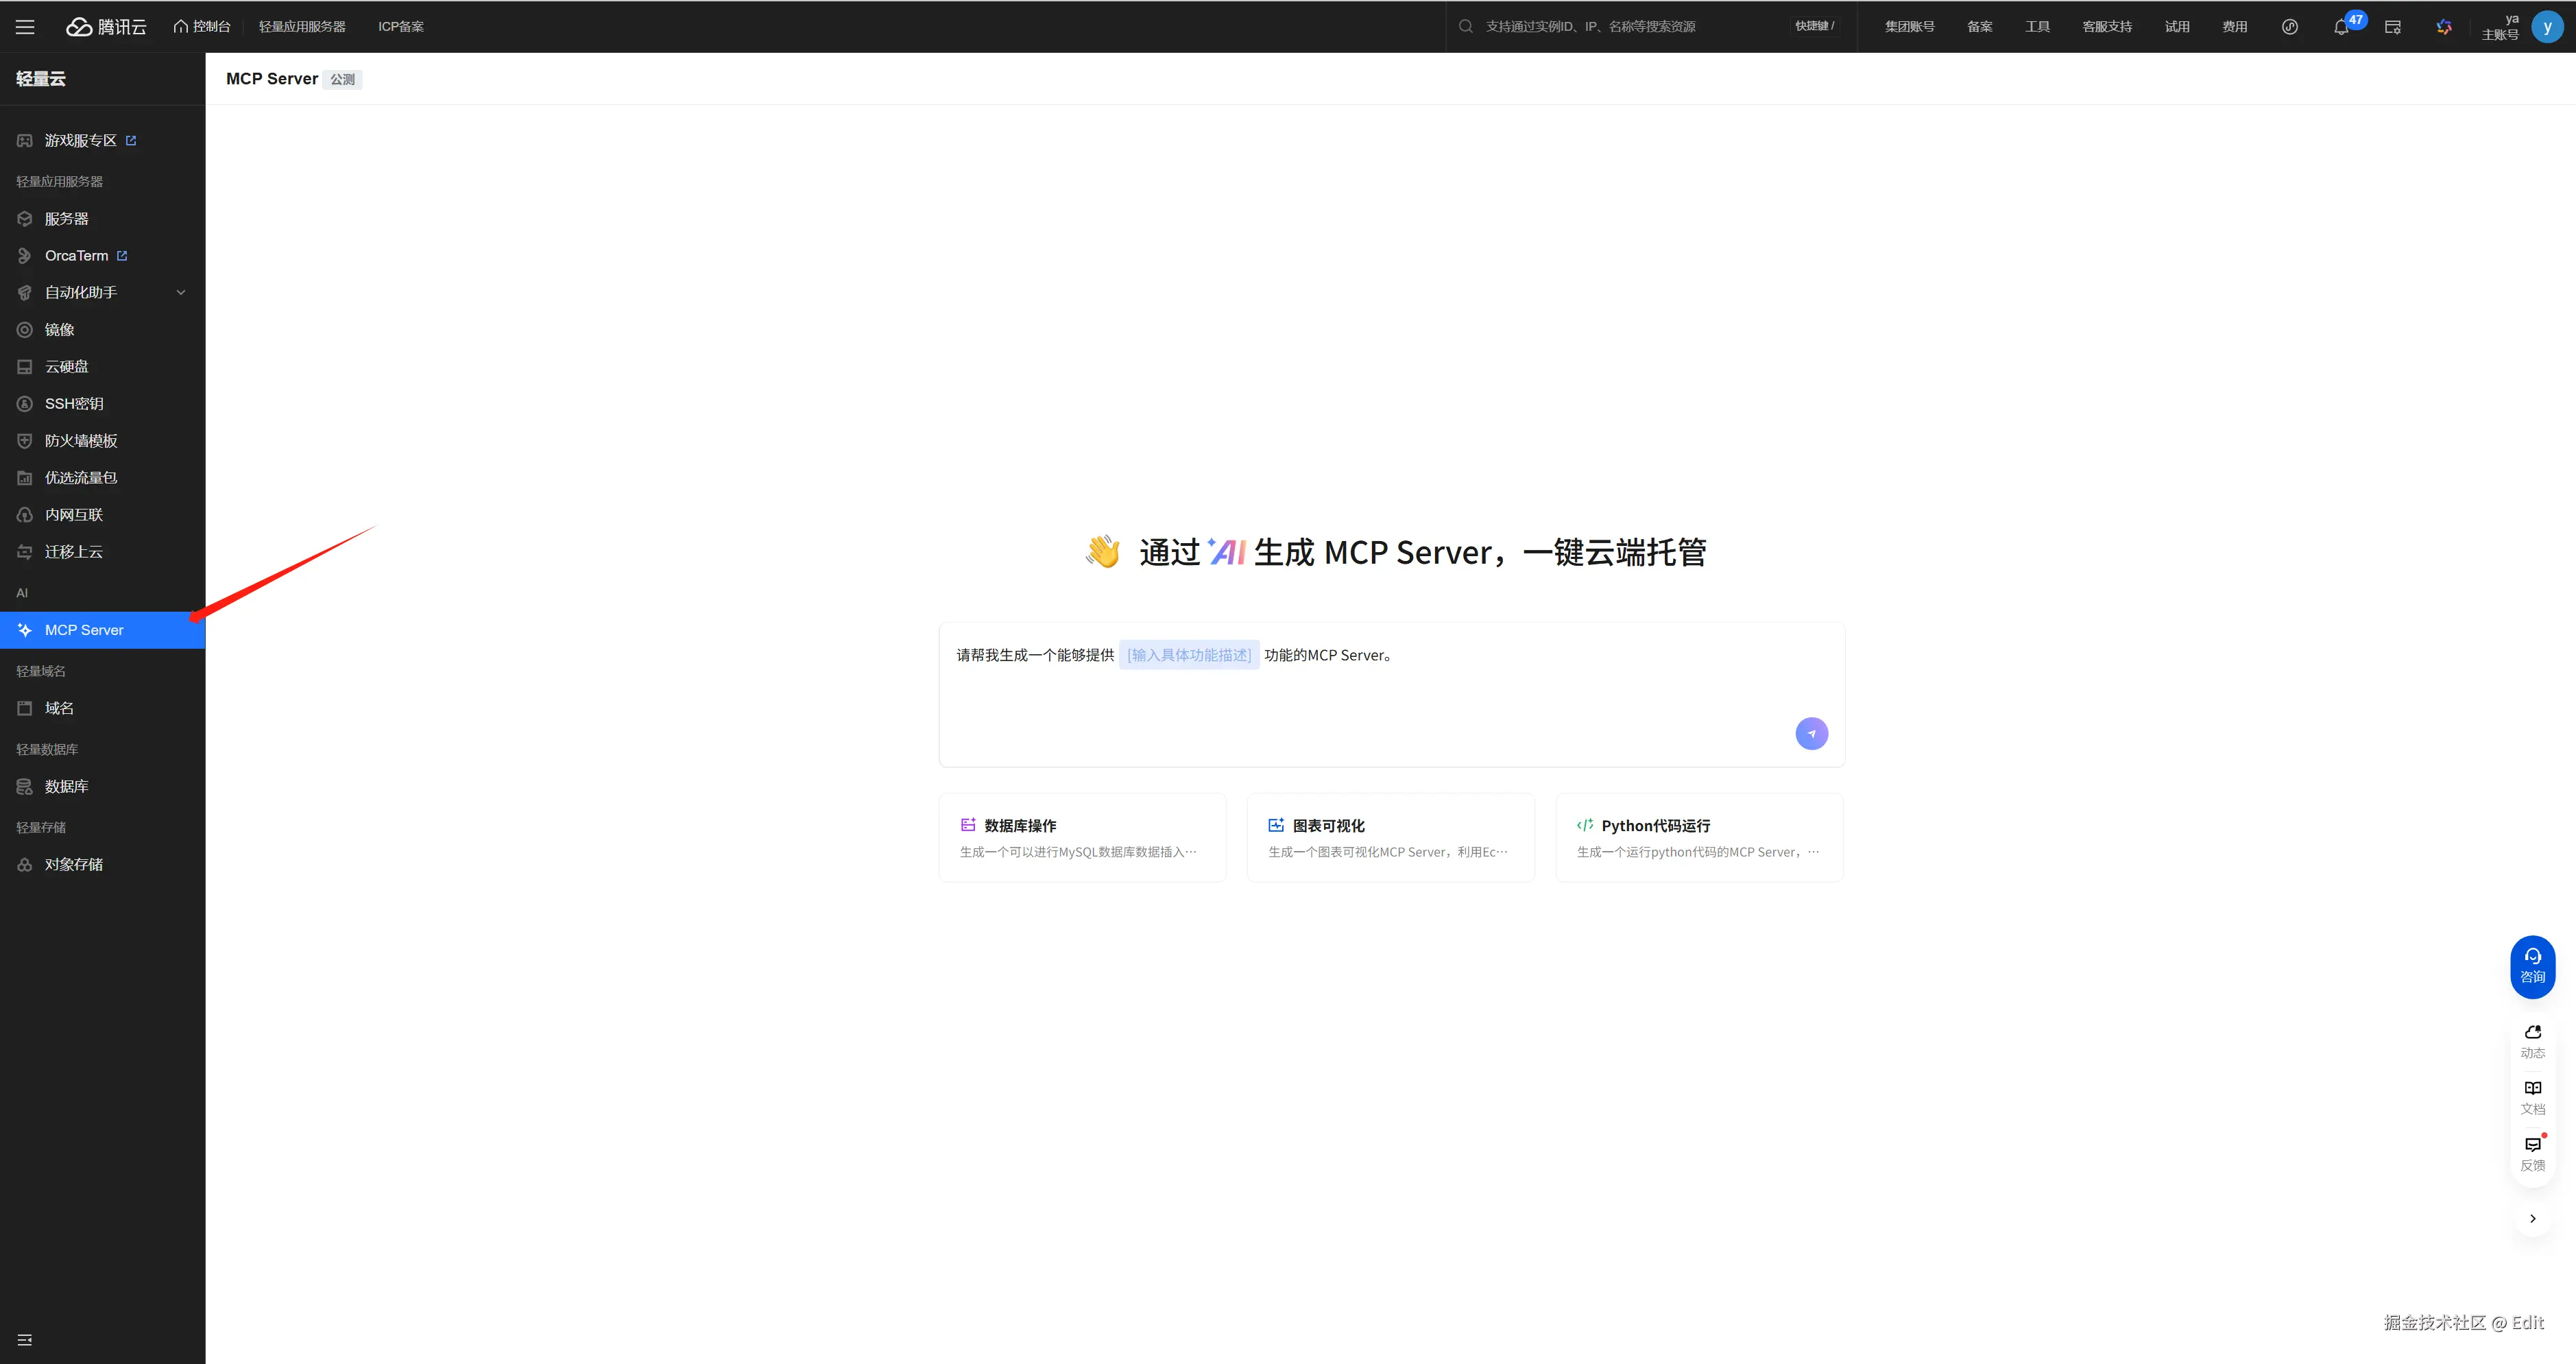The image size is (2576, 1364).
Task: Open the 文档 documentation panel
Action: pyautogui.click(x=2533, y=1097)
